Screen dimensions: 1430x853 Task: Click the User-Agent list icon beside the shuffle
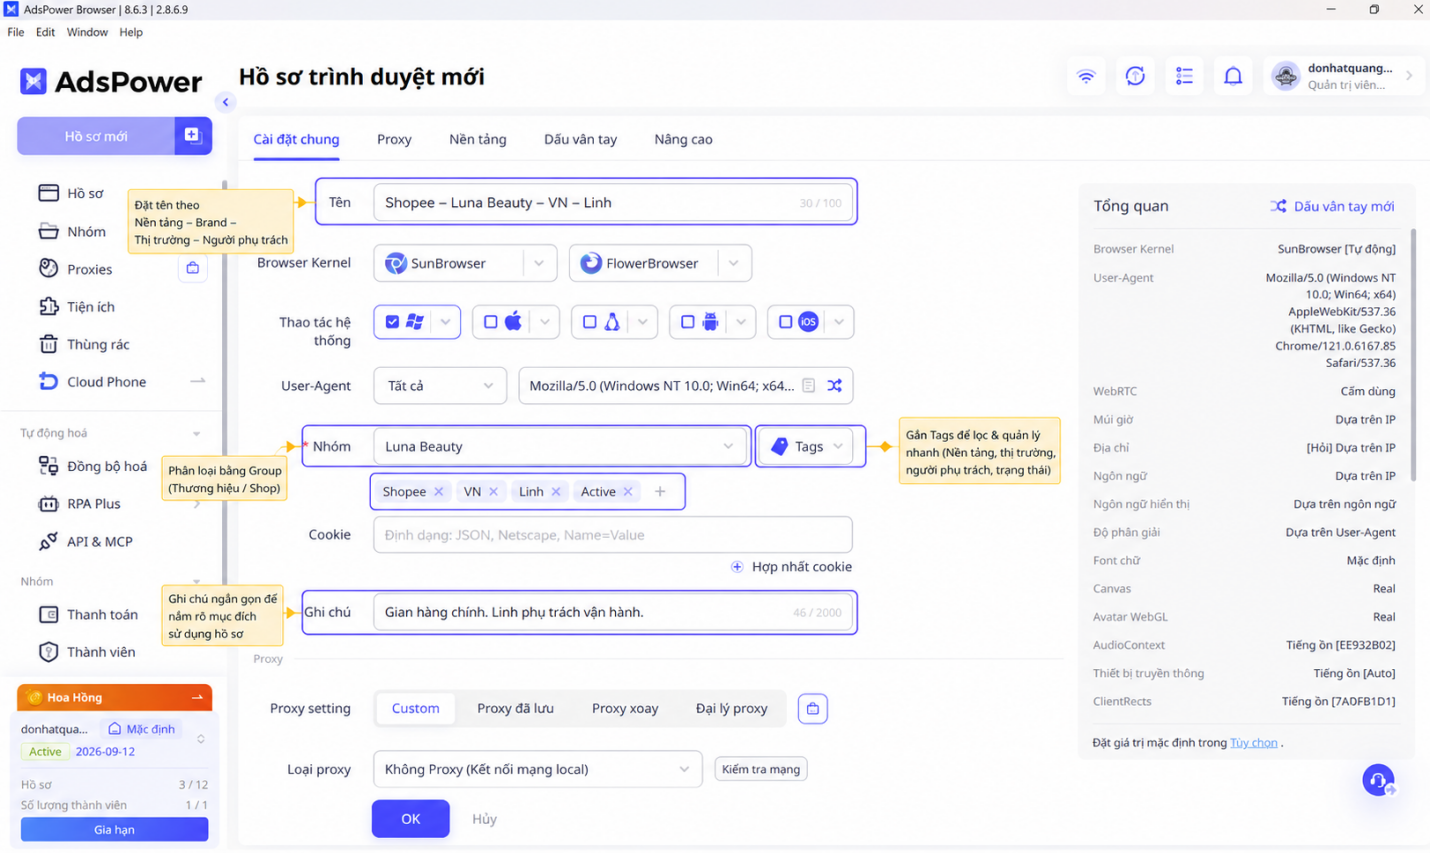(x=809, y=386)
